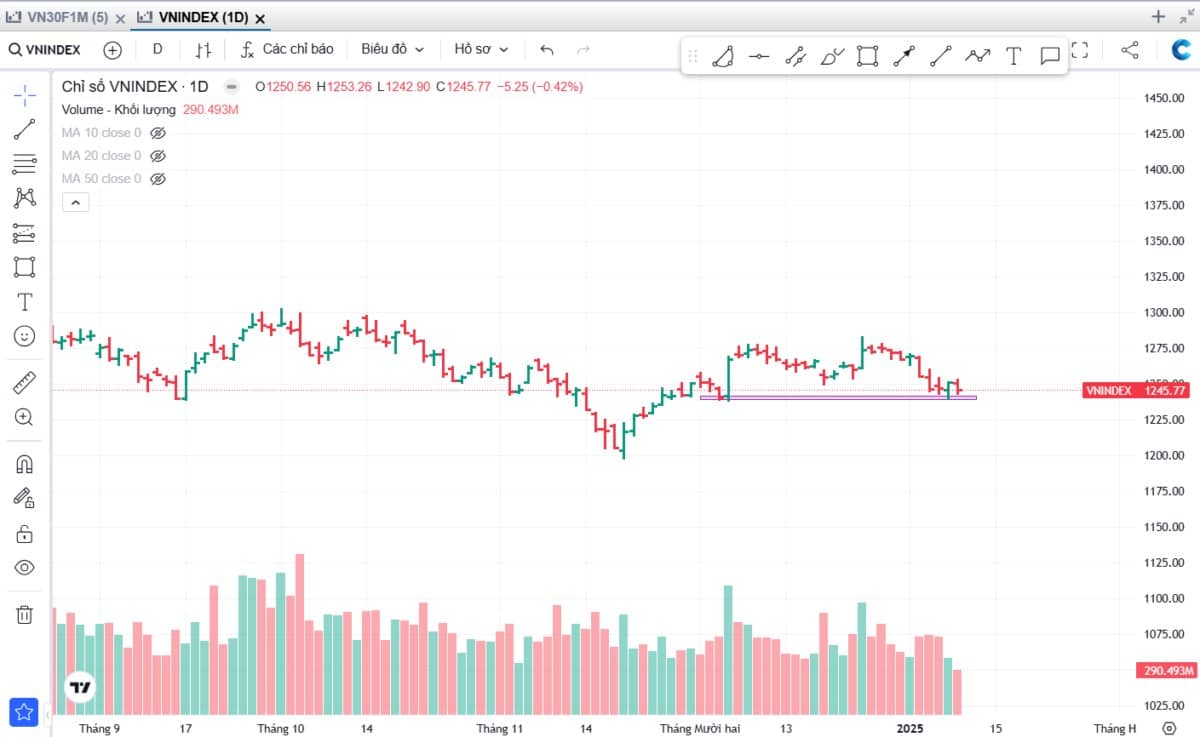Click the D timeframe interval button
This screenshot has width=1200, height=737.
click(x=157, y=49)
